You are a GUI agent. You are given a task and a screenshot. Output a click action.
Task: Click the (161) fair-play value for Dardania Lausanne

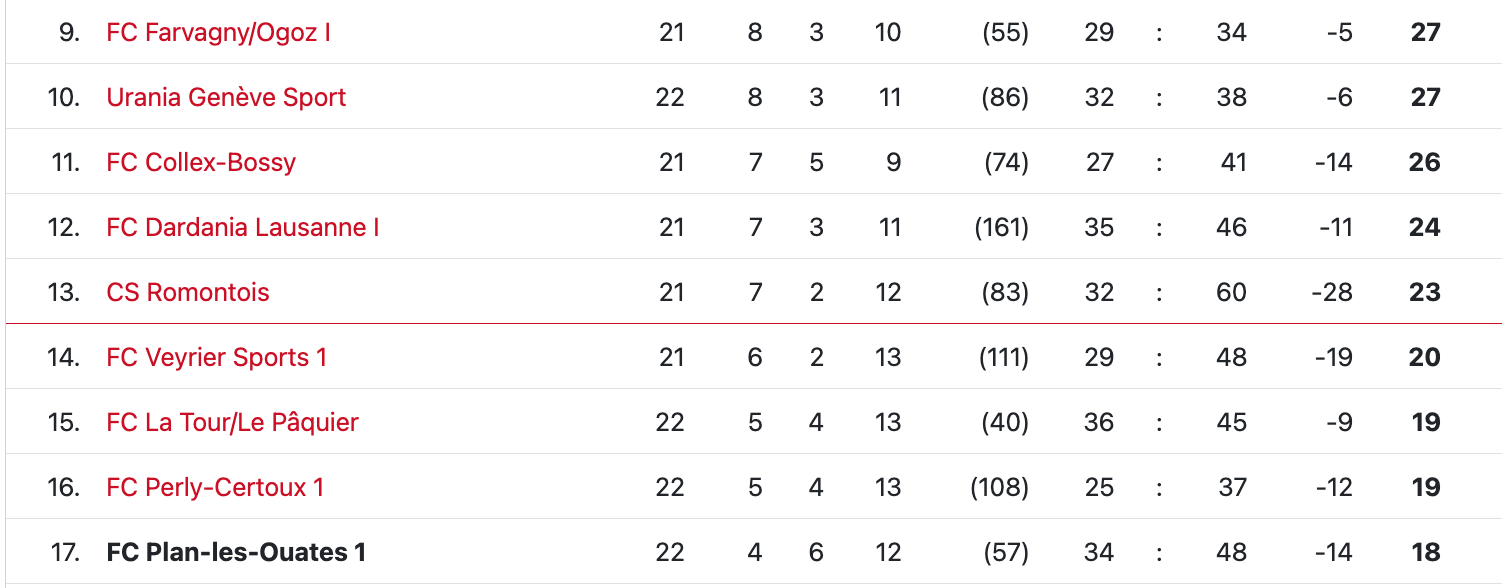[1001, 227]
